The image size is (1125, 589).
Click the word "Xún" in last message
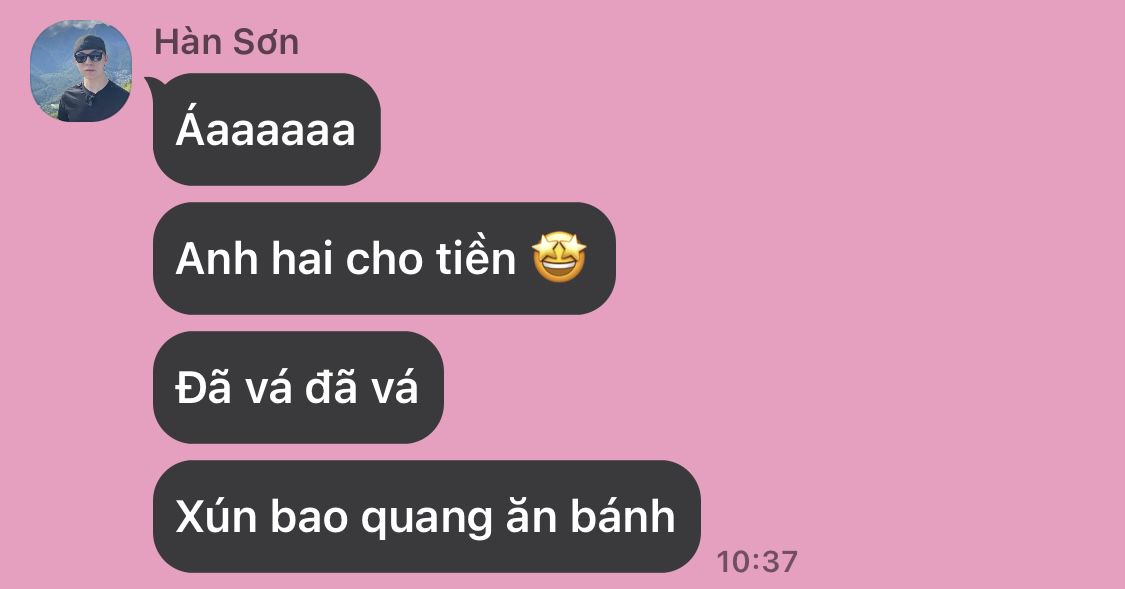coord(216,515)
